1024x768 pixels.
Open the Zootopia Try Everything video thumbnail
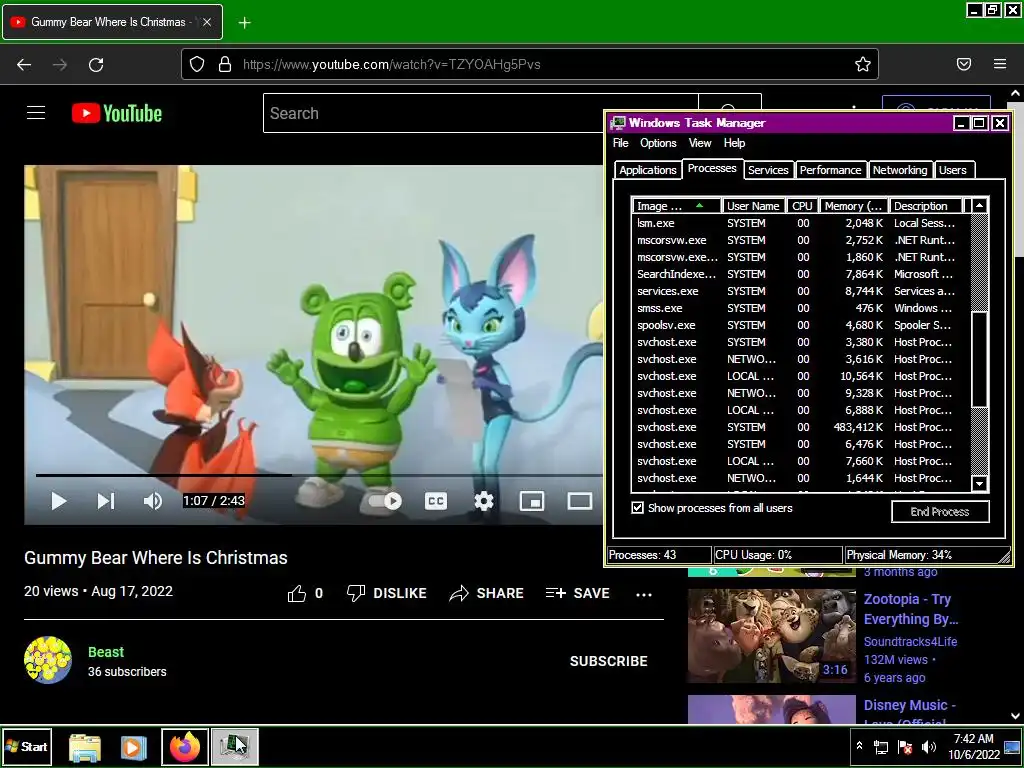[x=771, y=635]
